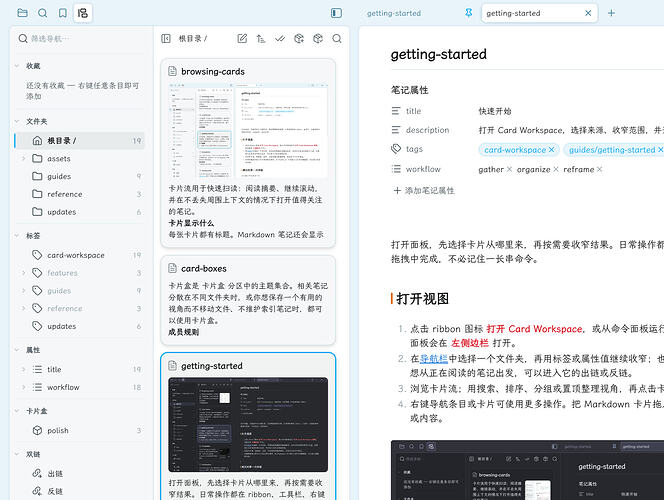Select the card-workspace tag in navigation
Image resolution: width=664 pixels, height=500 pixels.
pyautogui.click(x=80, y=255)
